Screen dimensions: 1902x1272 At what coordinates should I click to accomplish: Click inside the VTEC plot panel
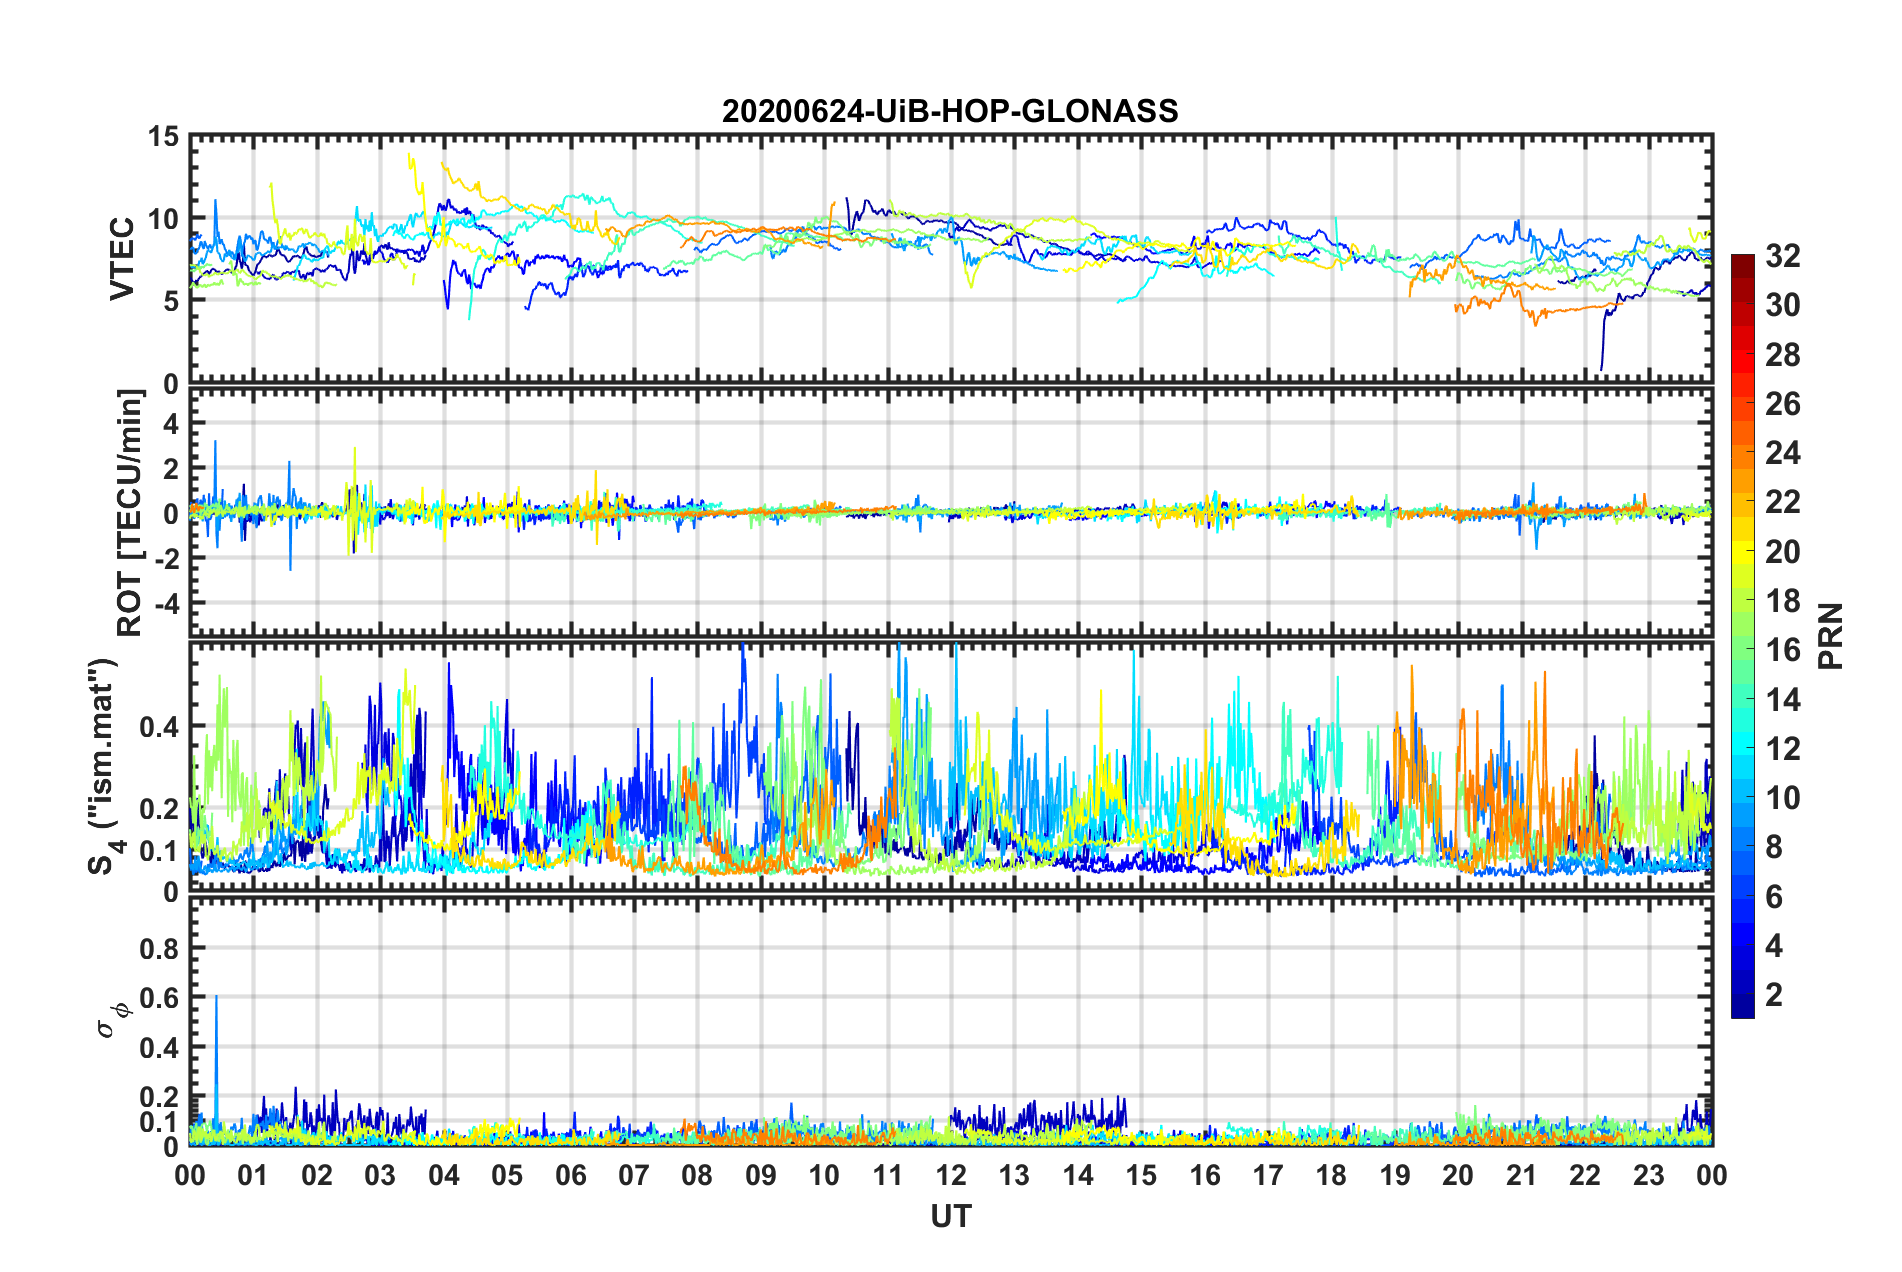pyautogui.click(x=951, y=259)
